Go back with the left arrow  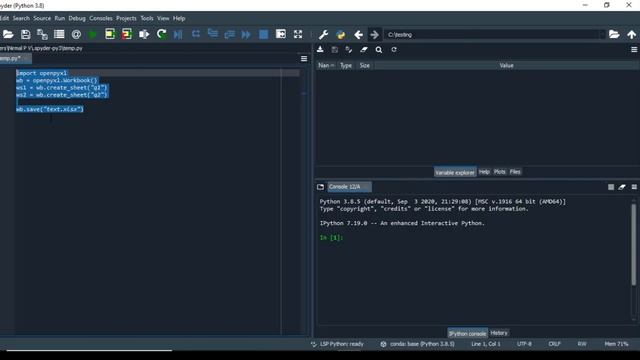click(x=358, y=35)
